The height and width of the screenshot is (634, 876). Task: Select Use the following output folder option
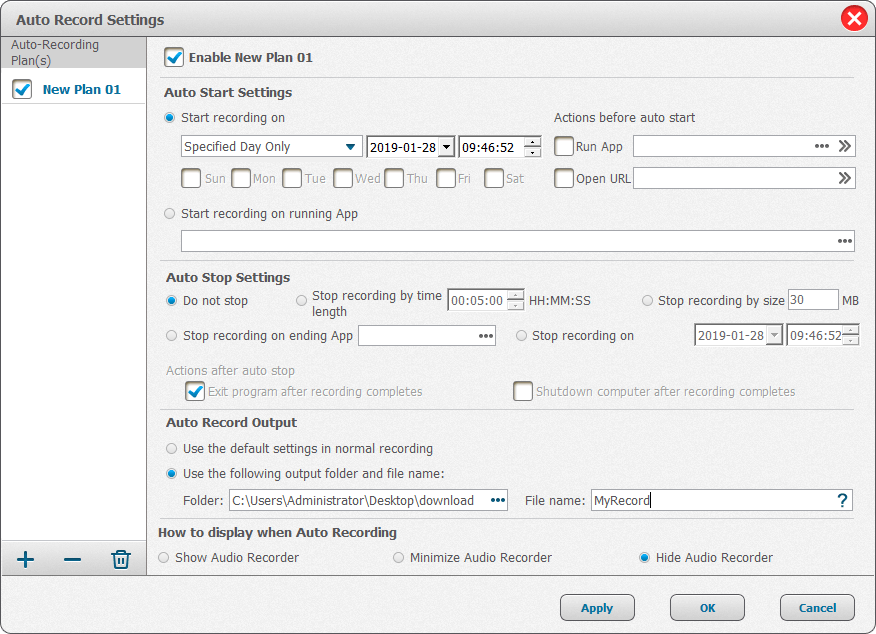172,474
